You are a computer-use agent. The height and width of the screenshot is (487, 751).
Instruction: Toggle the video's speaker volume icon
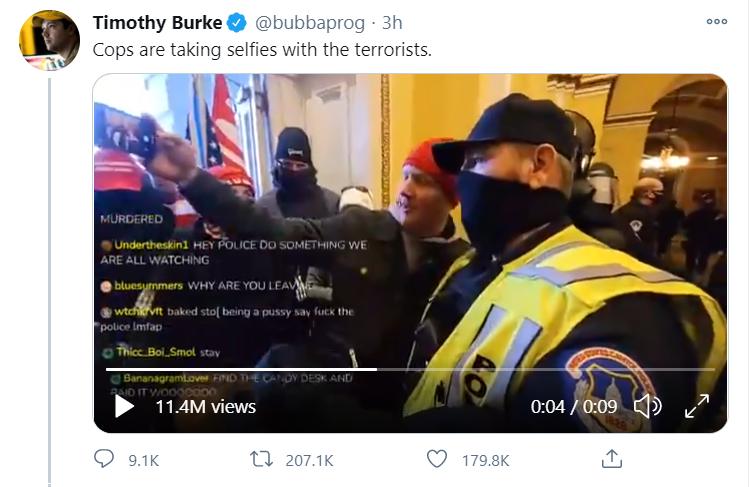tap(648, 407)
